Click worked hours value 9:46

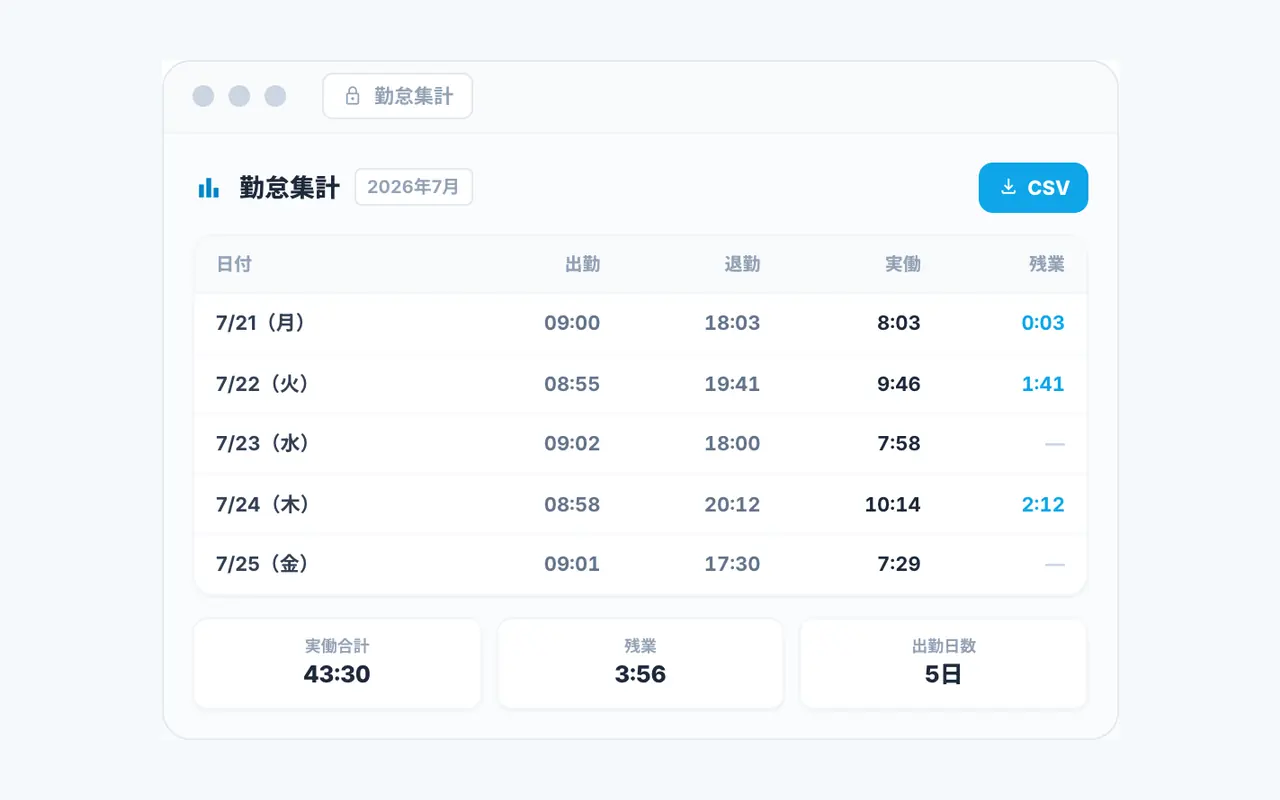coord(899,384)
